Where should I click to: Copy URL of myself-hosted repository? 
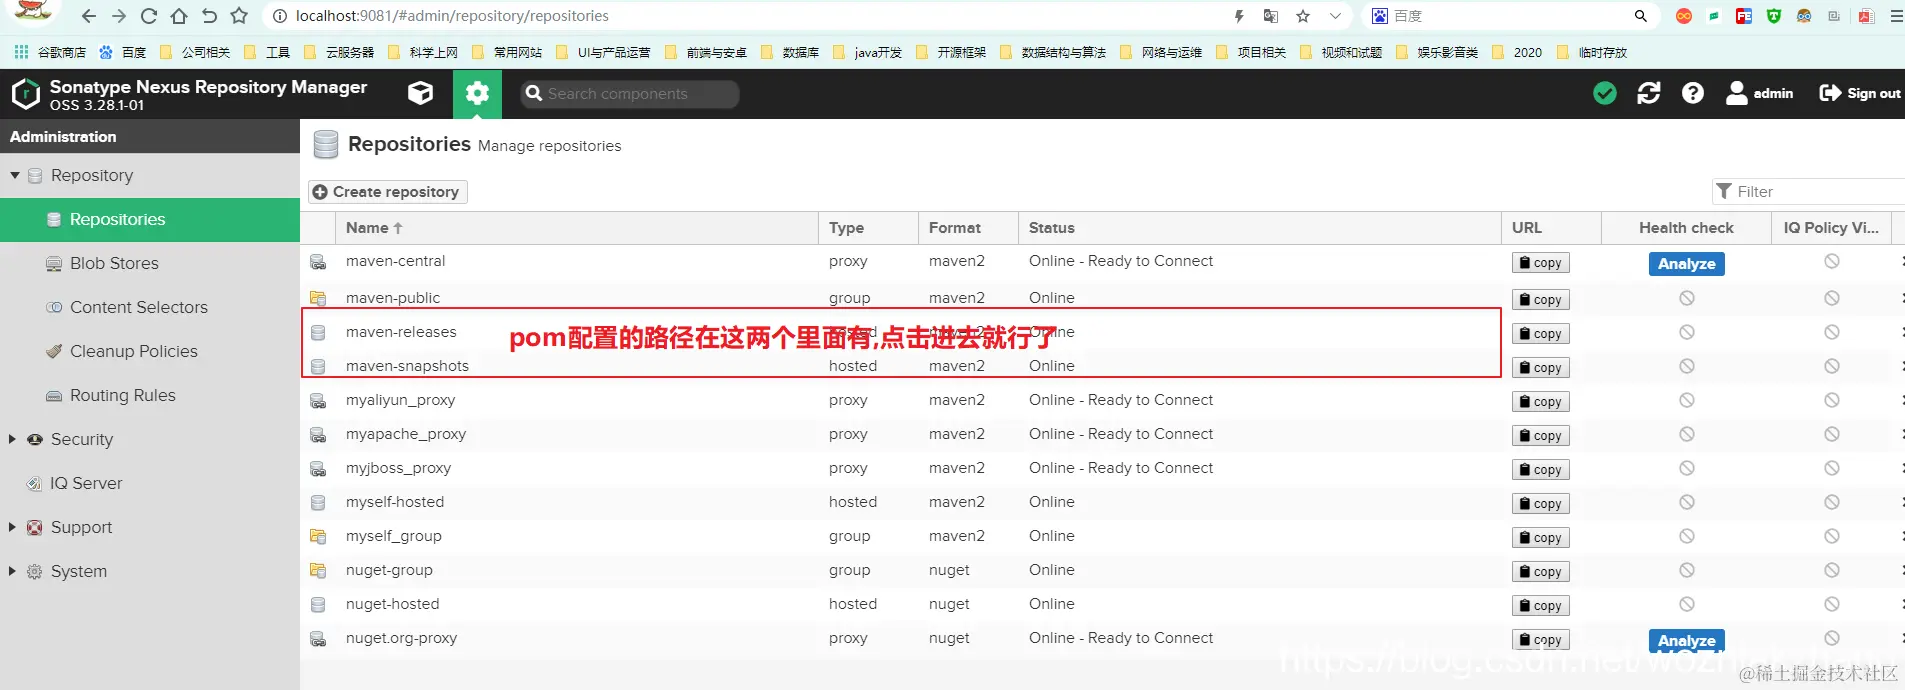coord(1540,504)
